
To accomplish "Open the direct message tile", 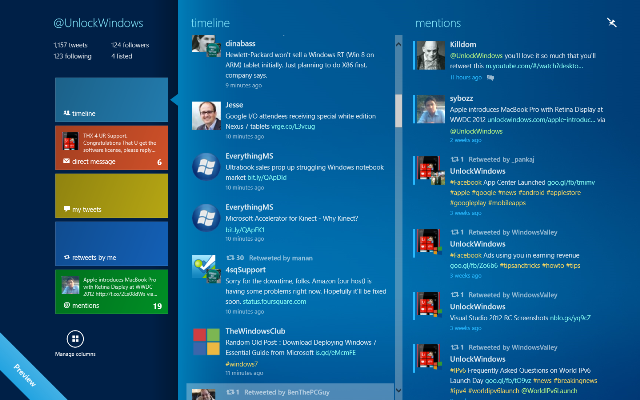I will point(111,148).
